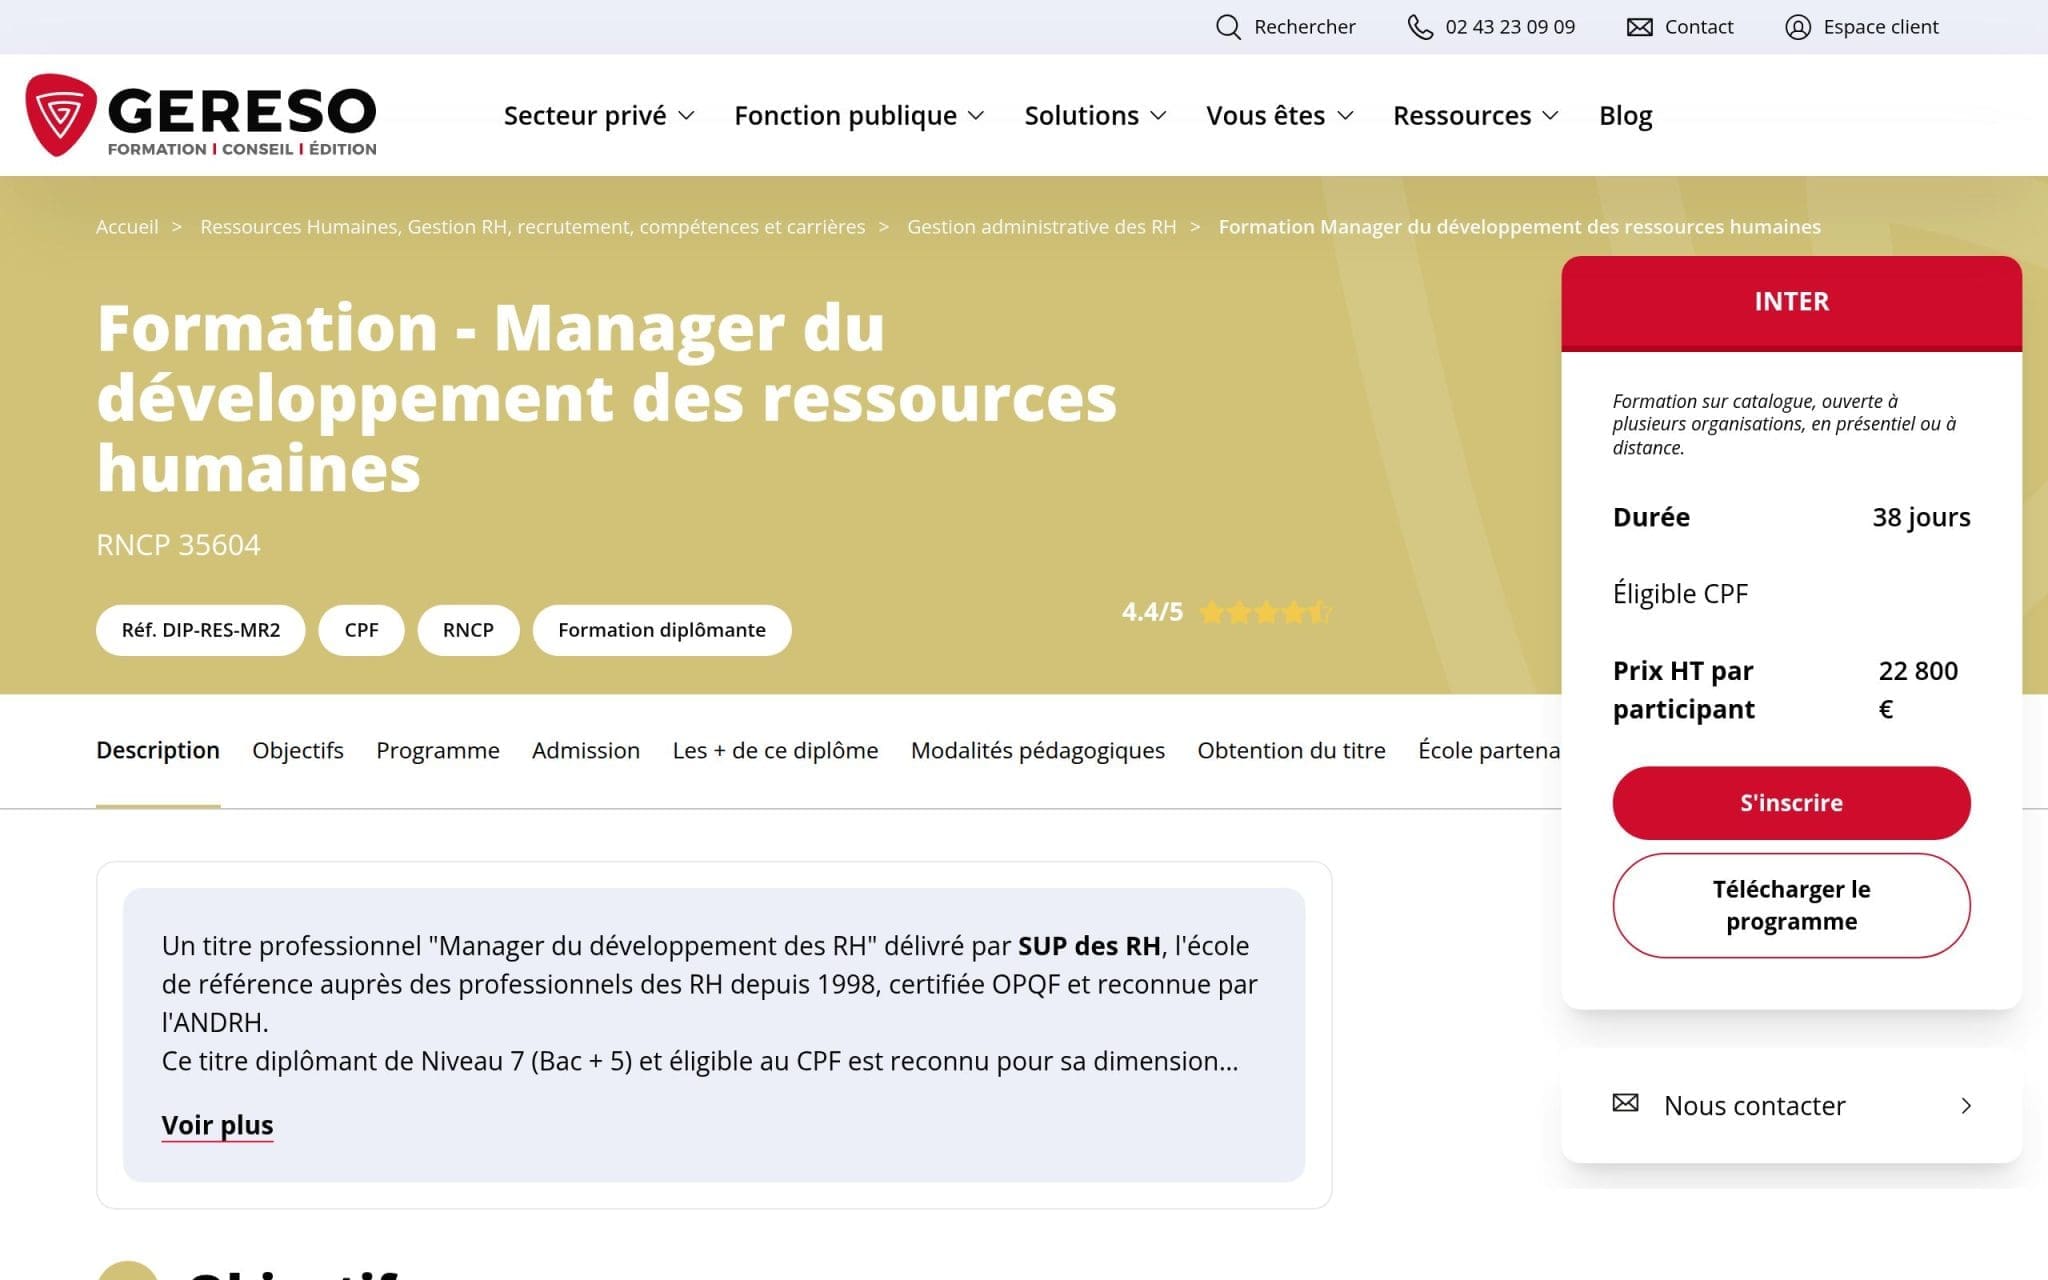Screen dimensions: 2048x1280
Task: Click the Accueil breadcrumb link
Action: tap(127, 227)
